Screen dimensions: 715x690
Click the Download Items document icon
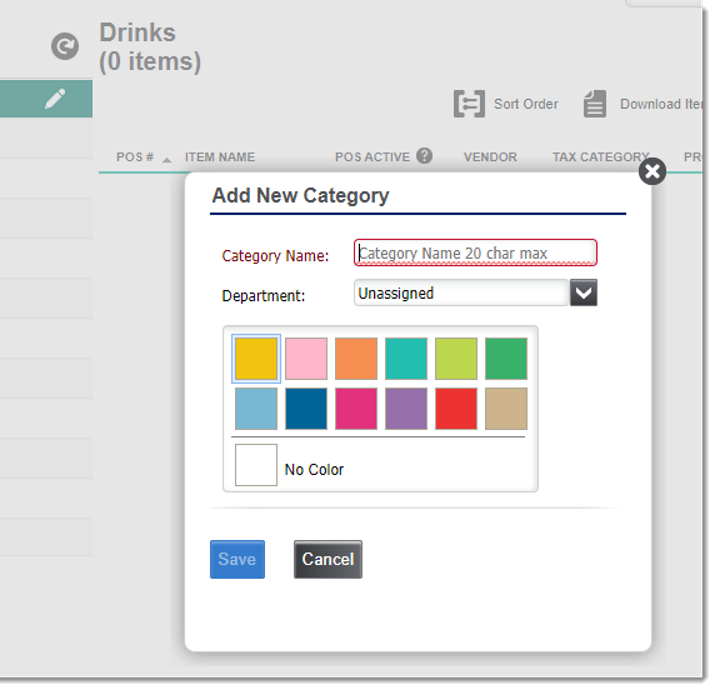coord(595,104)
